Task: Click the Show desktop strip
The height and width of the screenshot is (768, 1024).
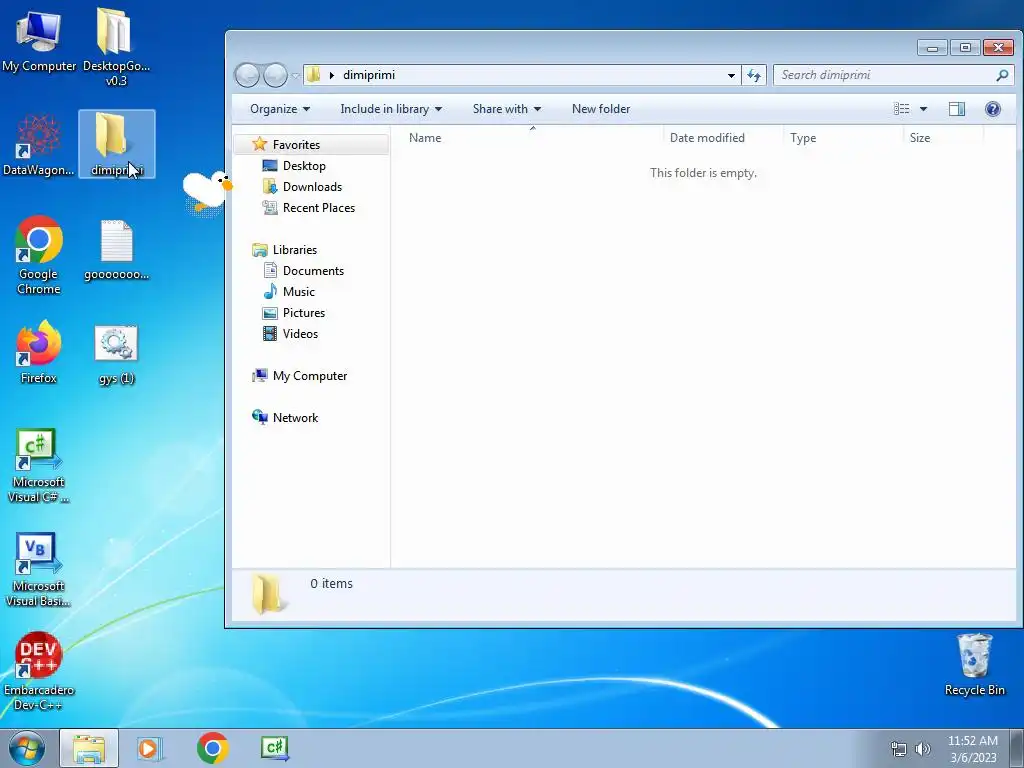Action: coord(1017,748)
